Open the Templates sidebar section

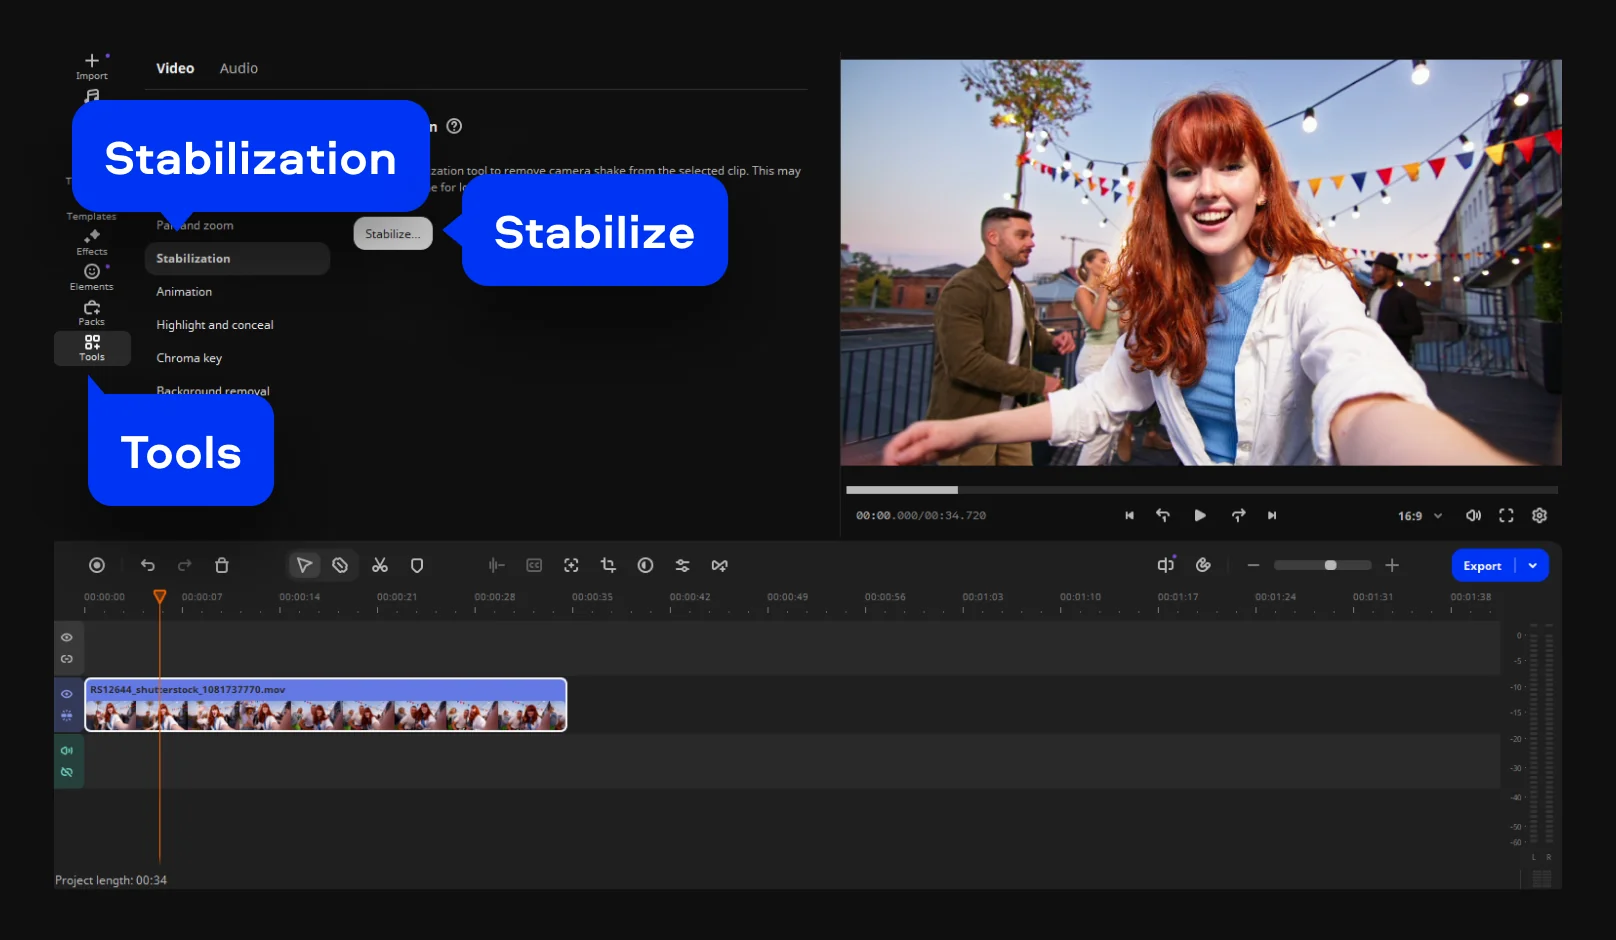pos(92,216)
